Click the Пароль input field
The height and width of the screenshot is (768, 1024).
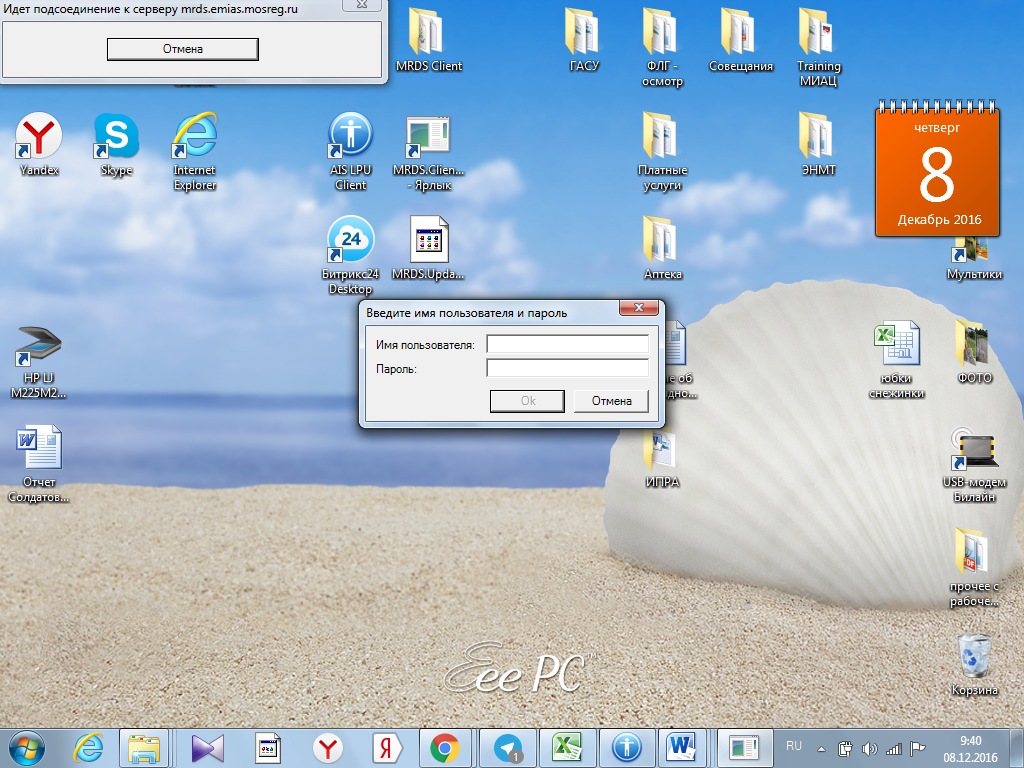(568, 368)
